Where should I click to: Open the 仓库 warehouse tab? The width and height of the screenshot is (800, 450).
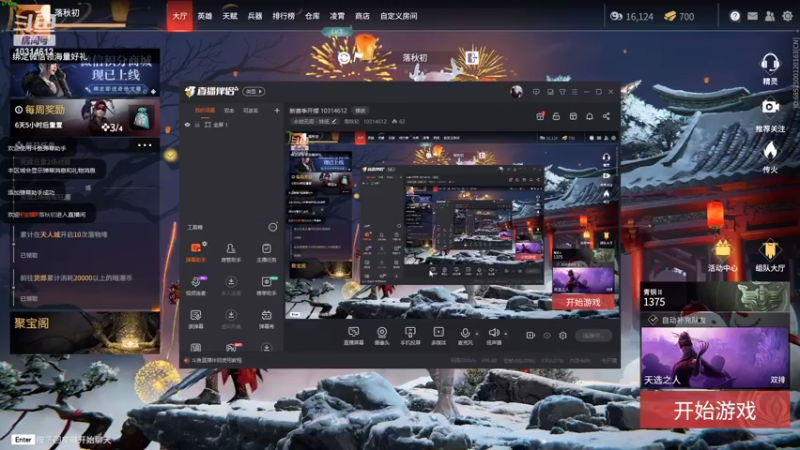point(312,16)
